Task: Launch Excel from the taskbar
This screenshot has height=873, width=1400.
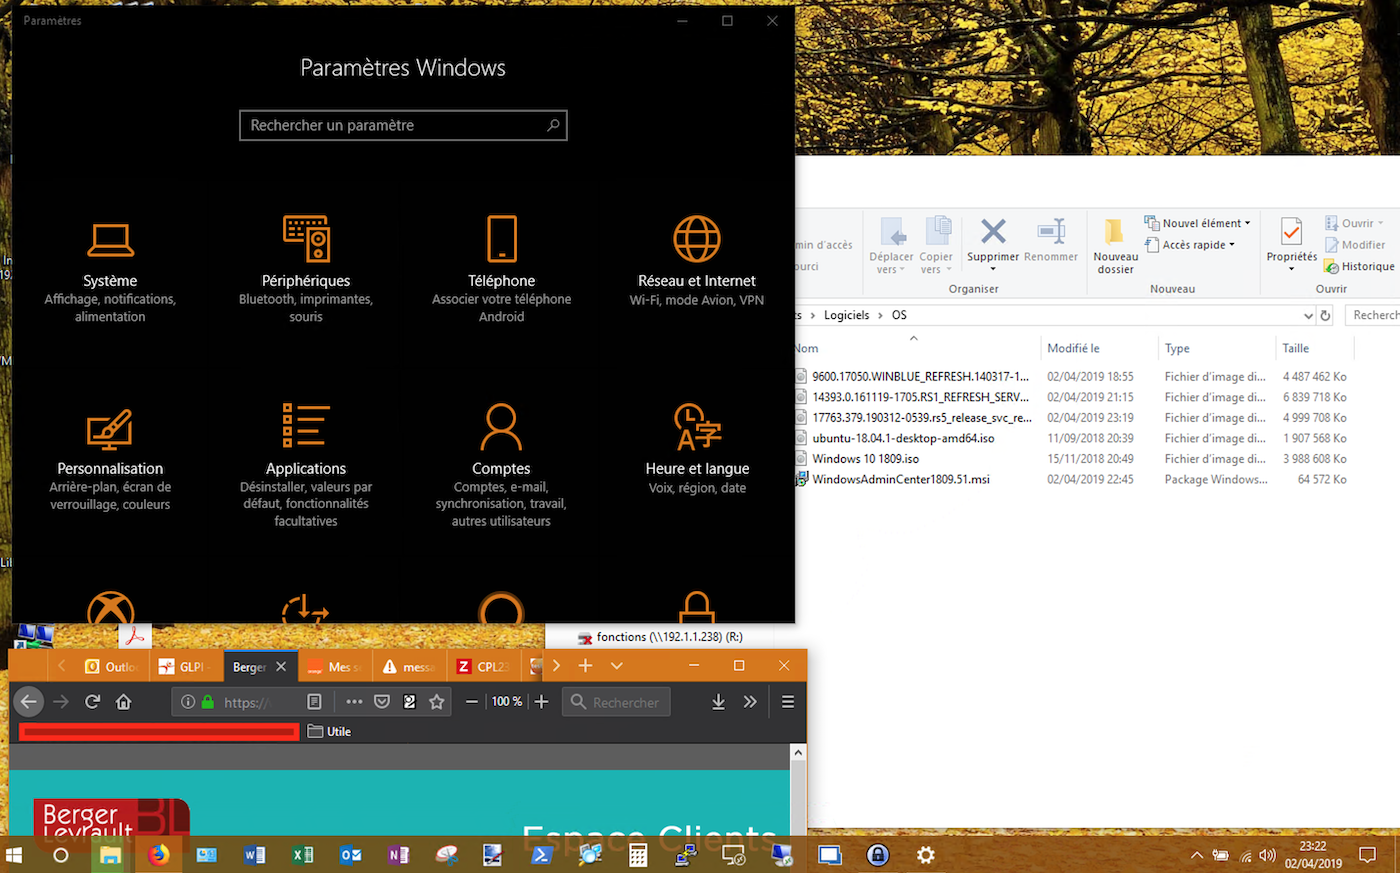Action: (302, 855)
